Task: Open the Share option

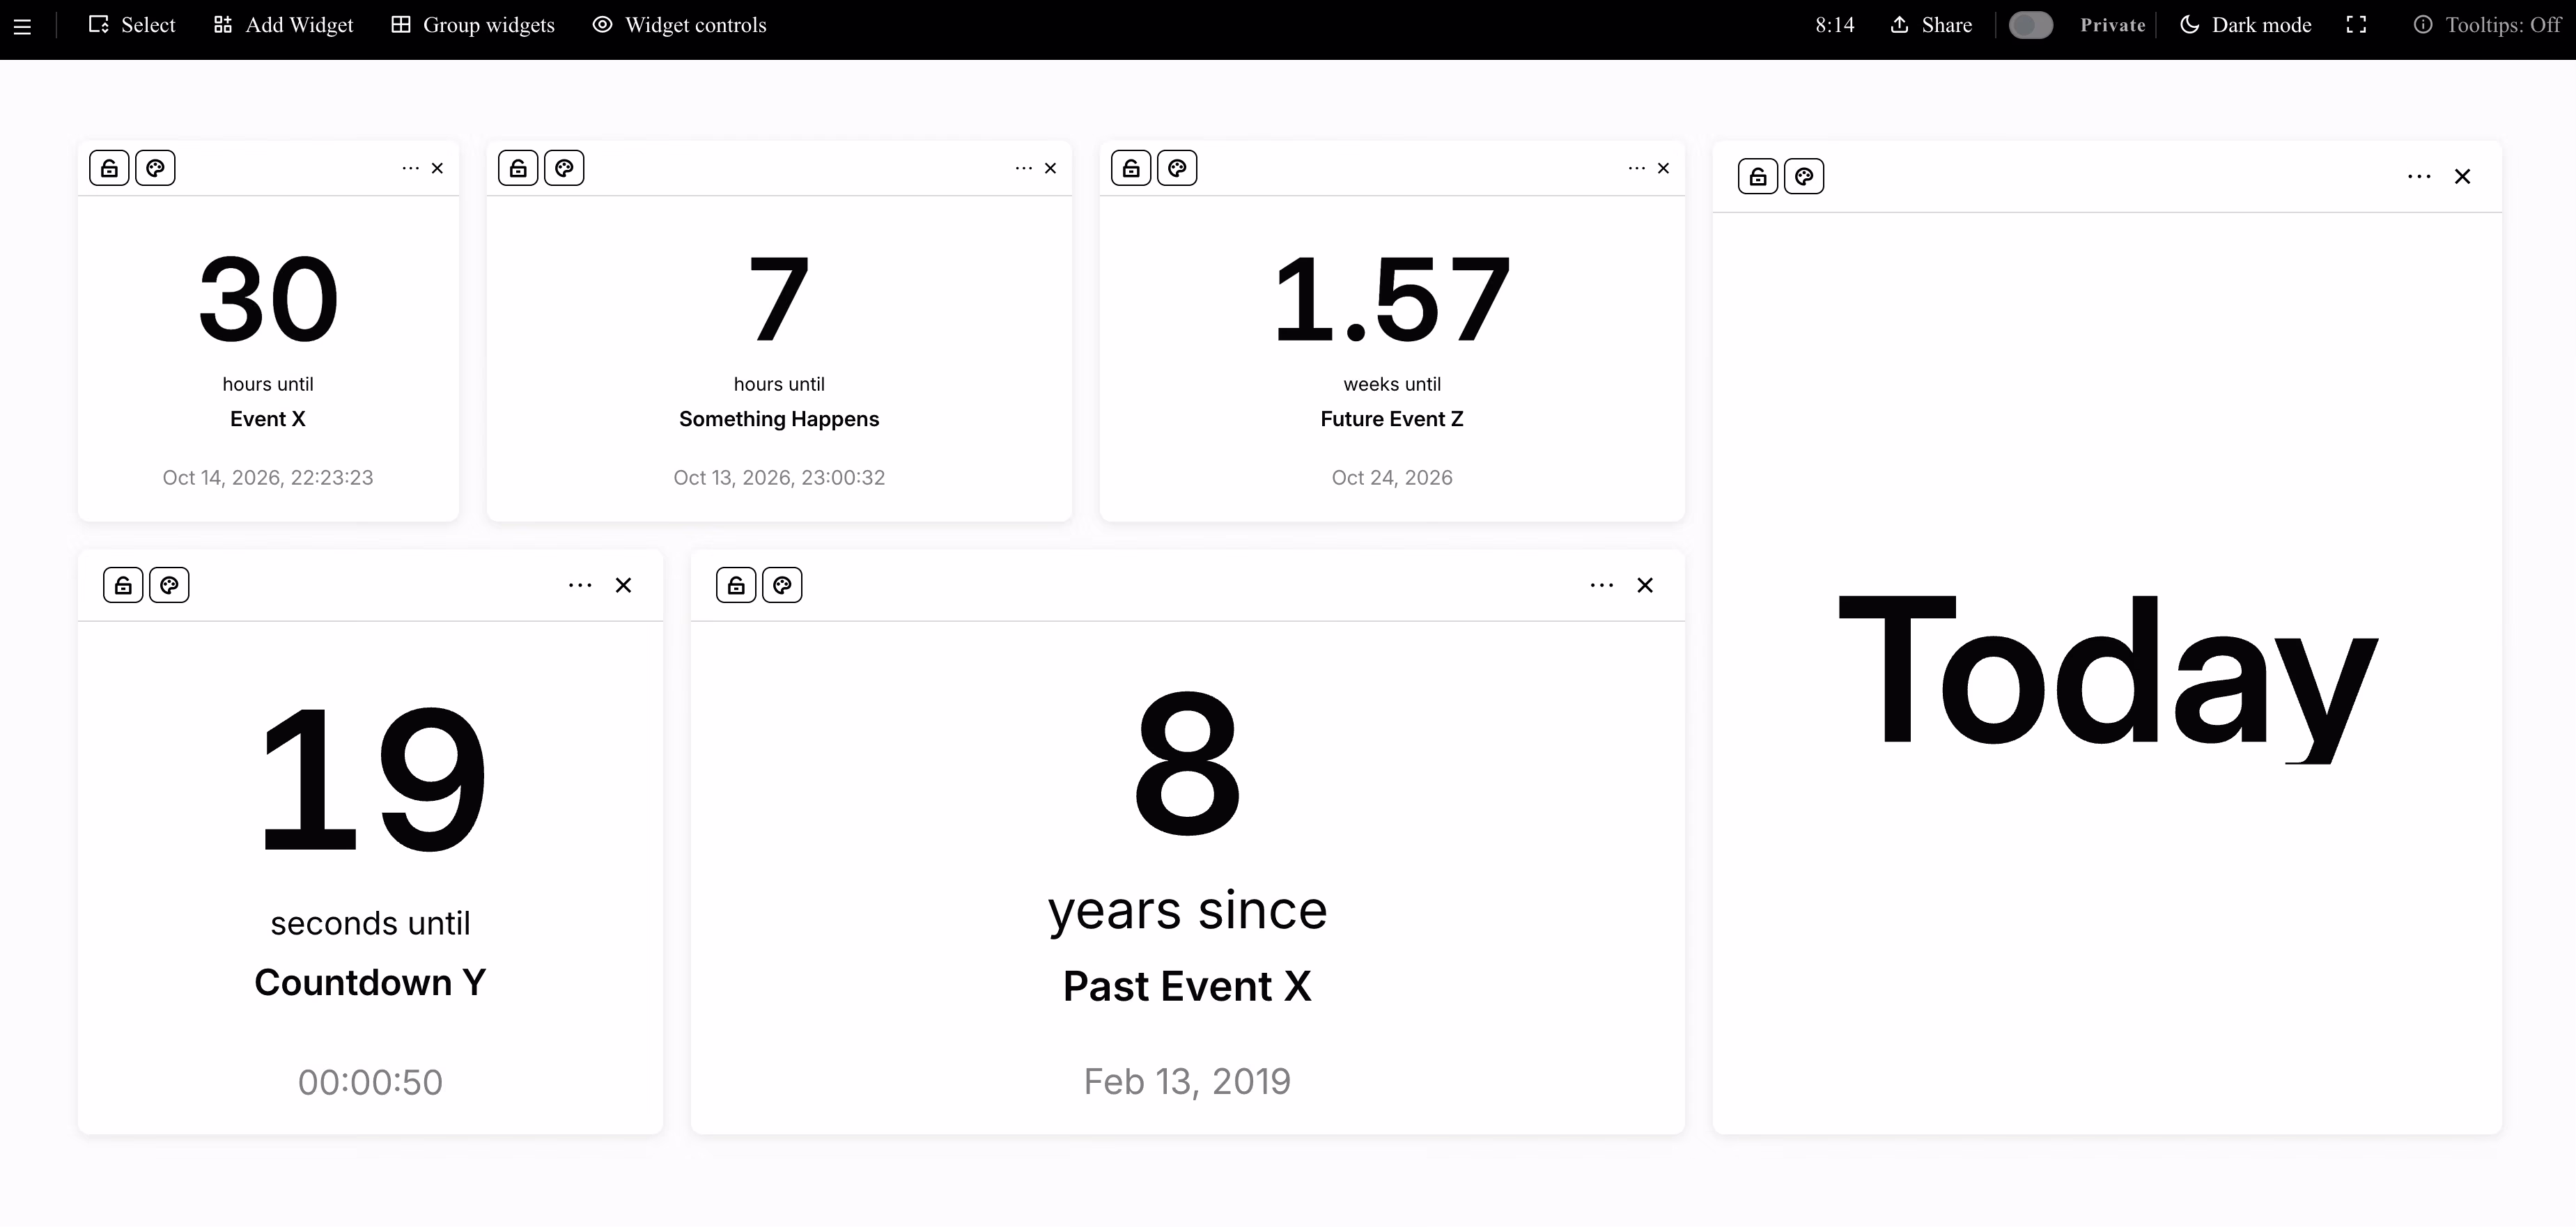Action: [x=1931, y=25]
